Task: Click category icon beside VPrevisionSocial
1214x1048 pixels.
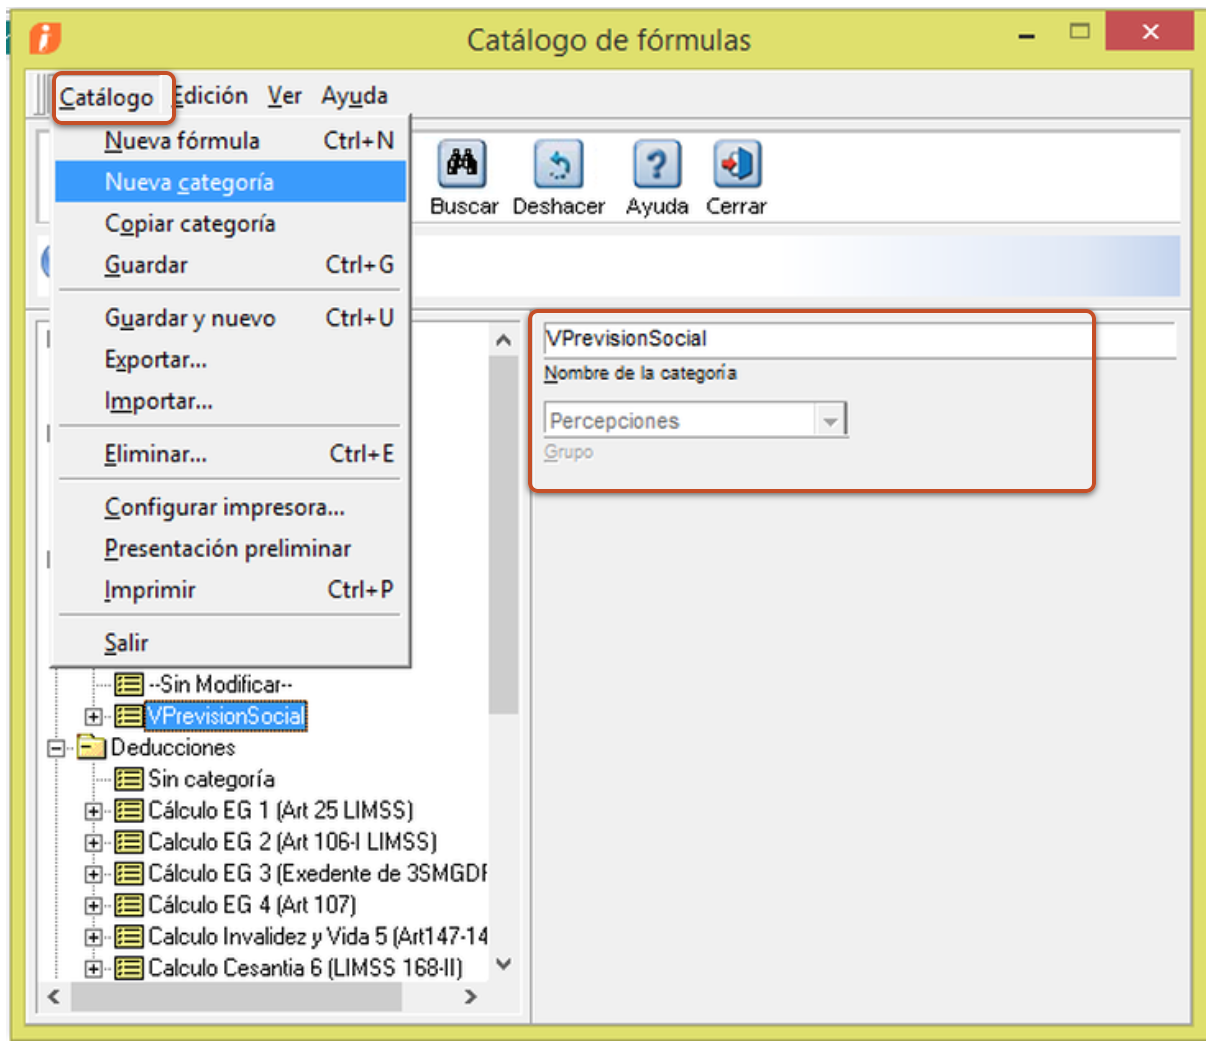Action: click(x=128, y=716)
